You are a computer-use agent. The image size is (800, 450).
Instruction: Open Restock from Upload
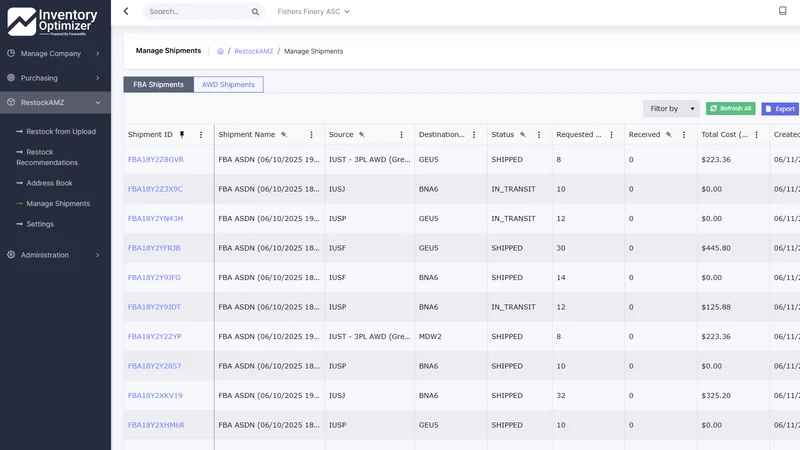click(61, 131)
